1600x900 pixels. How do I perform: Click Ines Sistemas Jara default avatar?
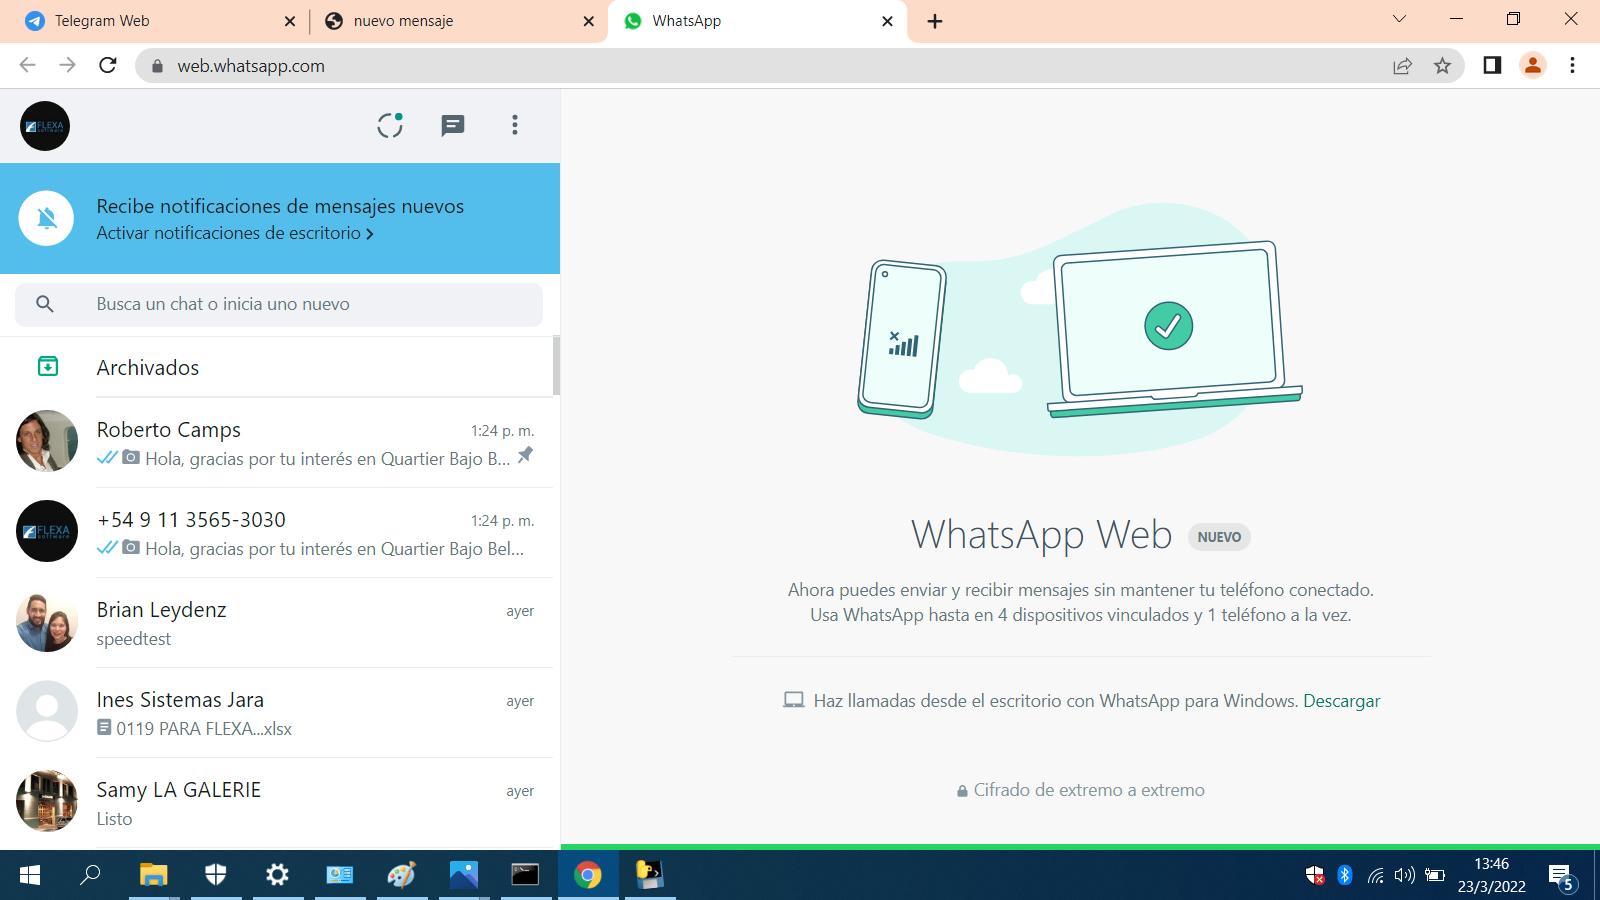coord(47,711)
